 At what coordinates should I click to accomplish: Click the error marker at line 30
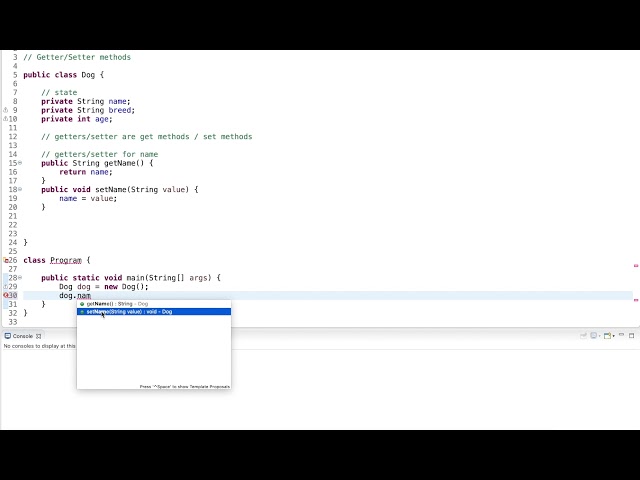(6, 295)
